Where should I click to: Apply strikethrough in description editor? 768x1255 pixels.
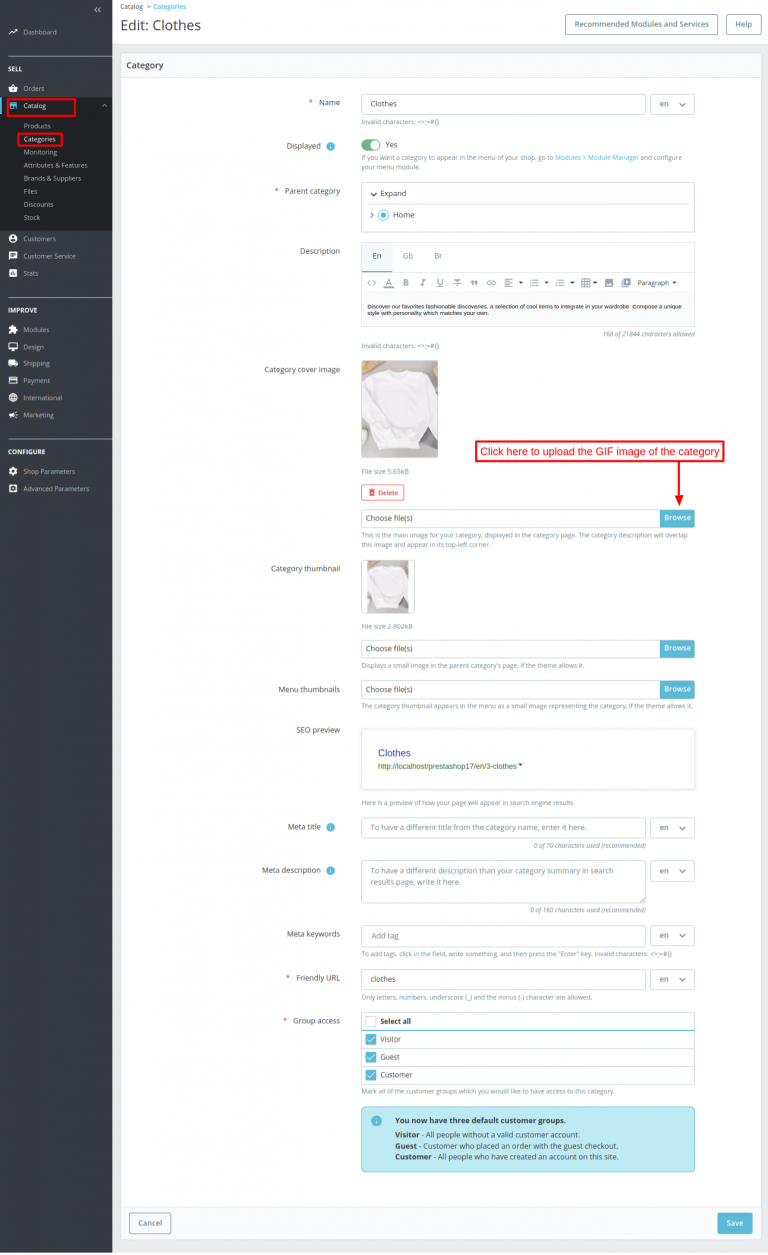point(457,282)
